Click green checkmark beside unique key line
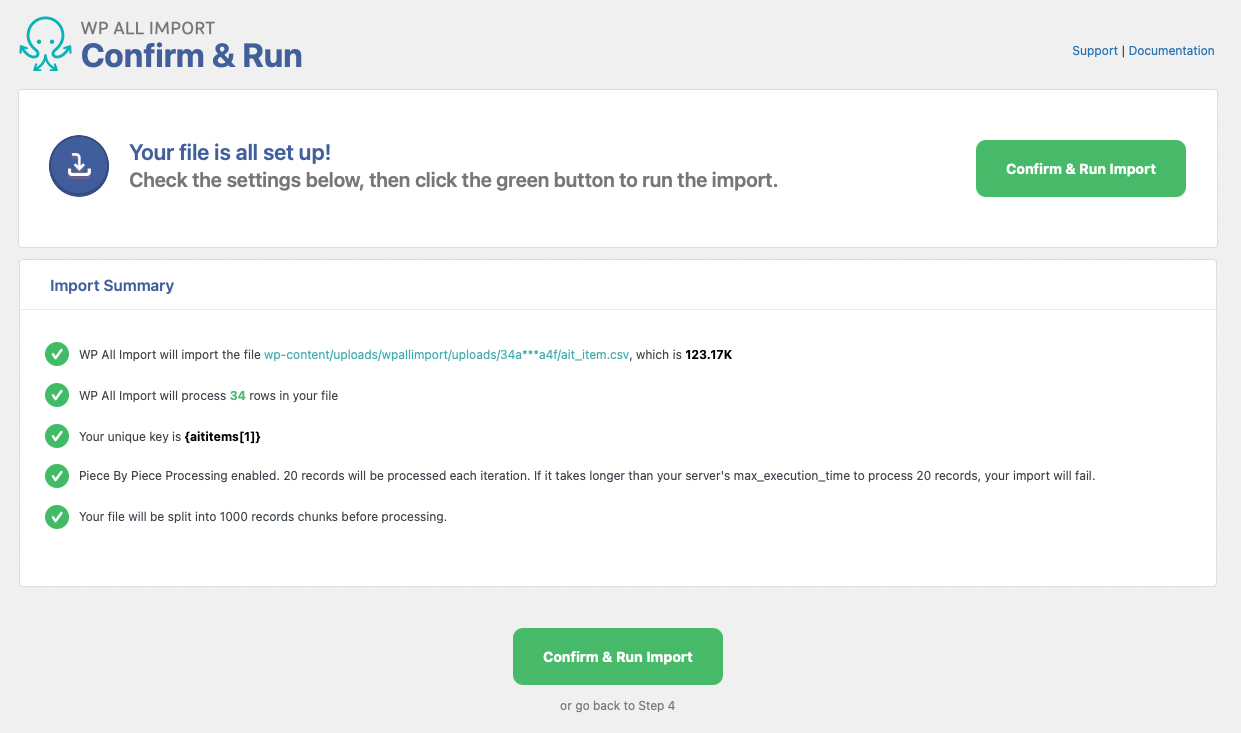Image resolution: width=1241 pixels, height=733 pixels. tap(57, 436)
